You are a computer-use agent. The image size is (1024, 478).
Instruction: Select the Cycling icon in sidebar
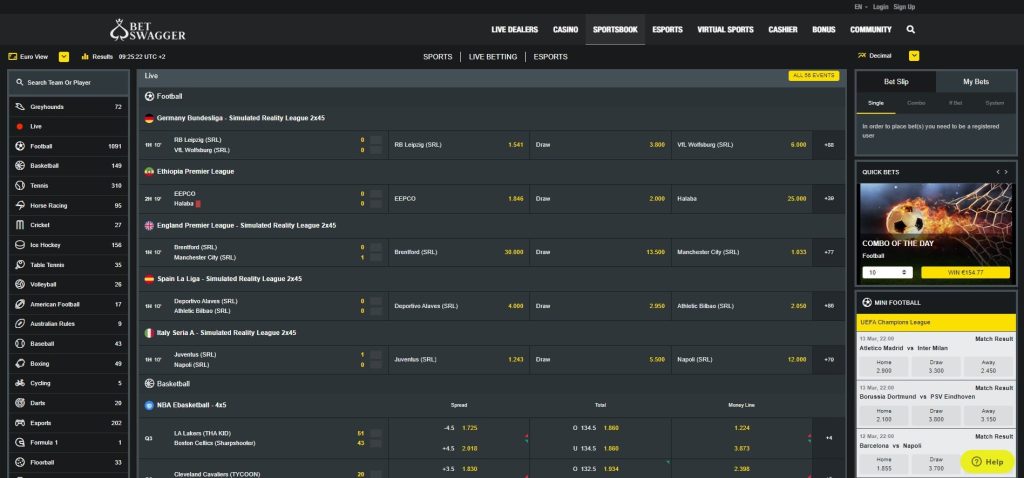tap(20, 383)
